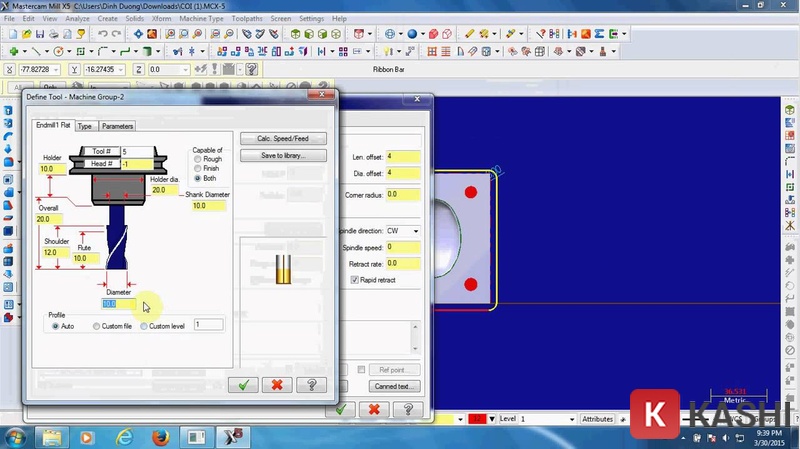Toggle the Rapid retract checkbox
800x449 pixels.
355,280
